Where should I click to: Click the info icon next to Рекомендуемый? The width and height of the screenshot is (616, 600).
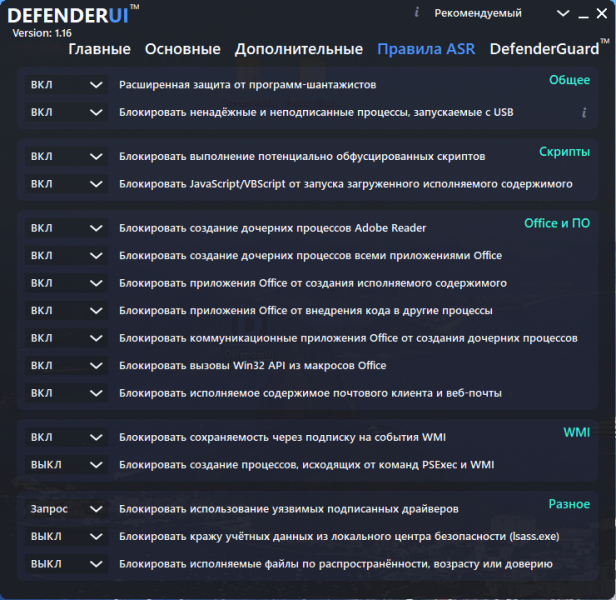417,13
